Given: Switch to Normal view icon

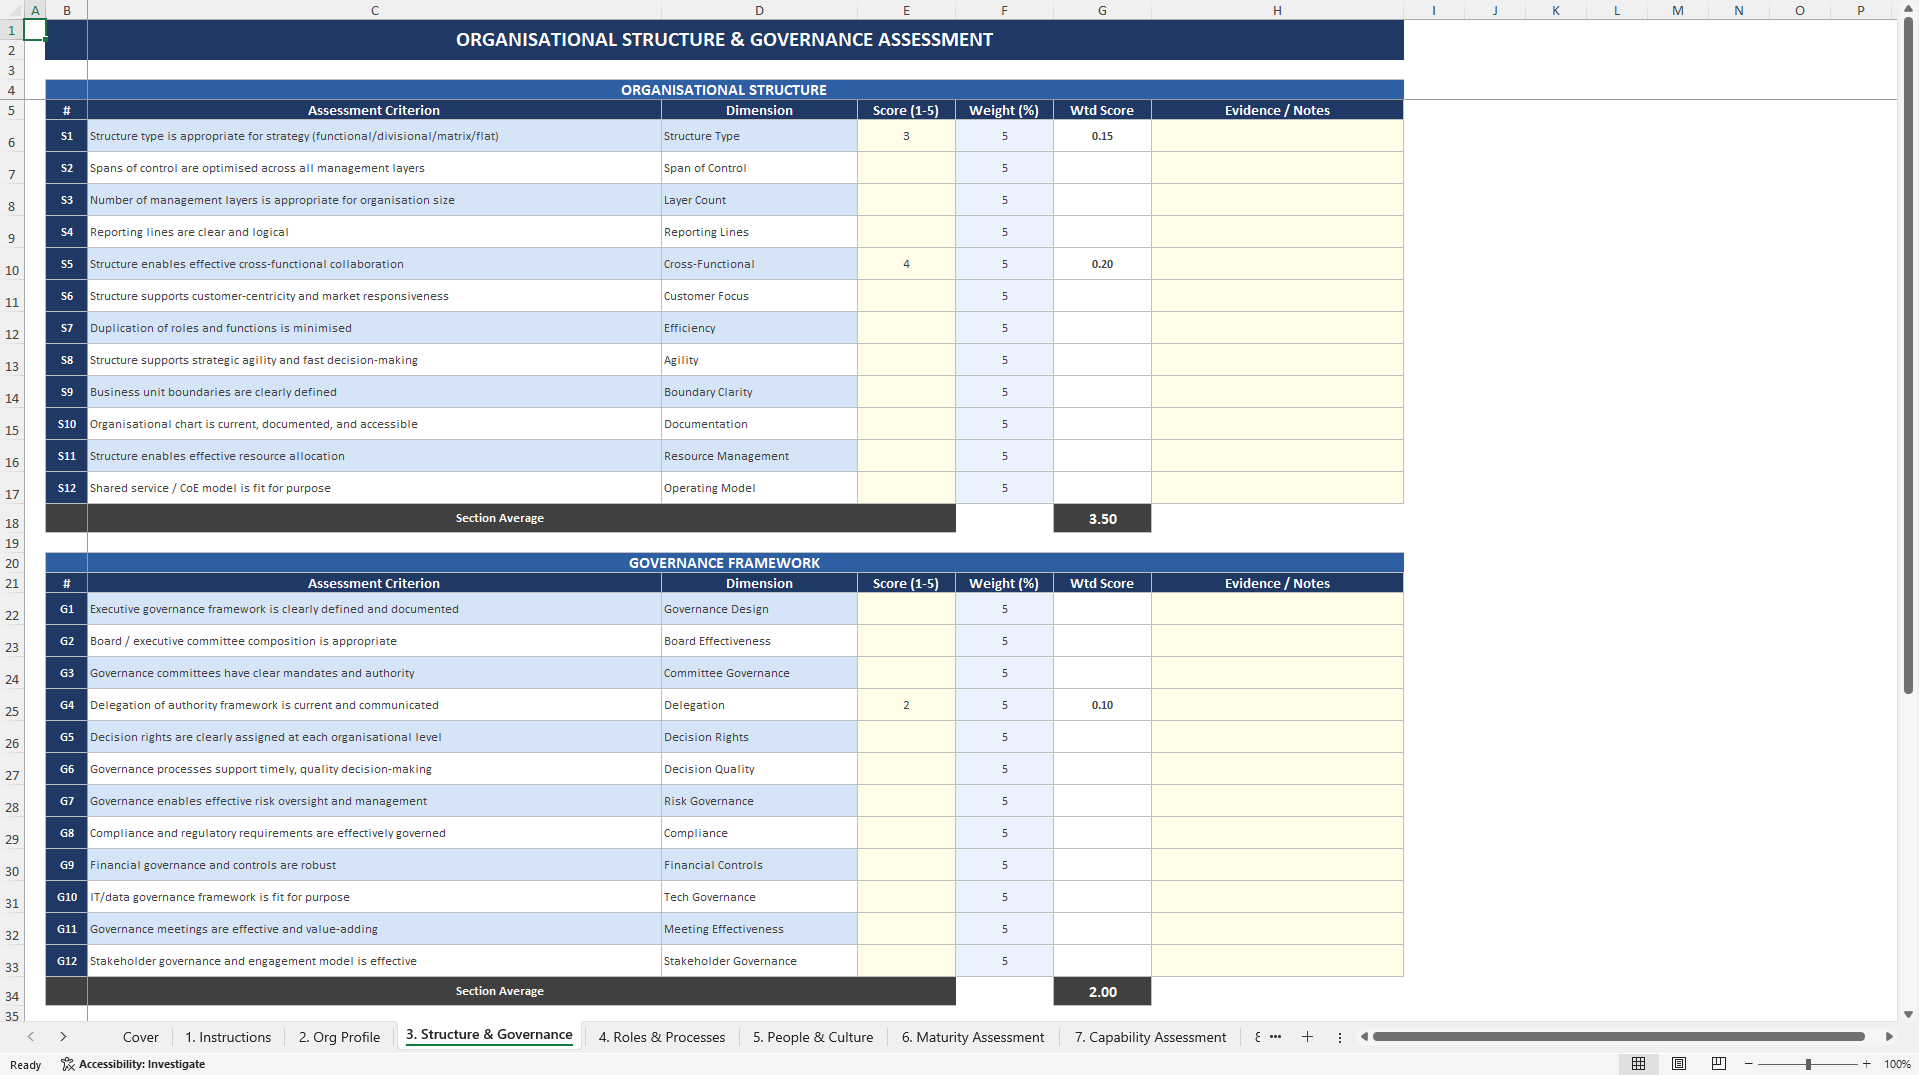Looking at the screenshot, I should pyautogui.click(x=1638, y=1064).
